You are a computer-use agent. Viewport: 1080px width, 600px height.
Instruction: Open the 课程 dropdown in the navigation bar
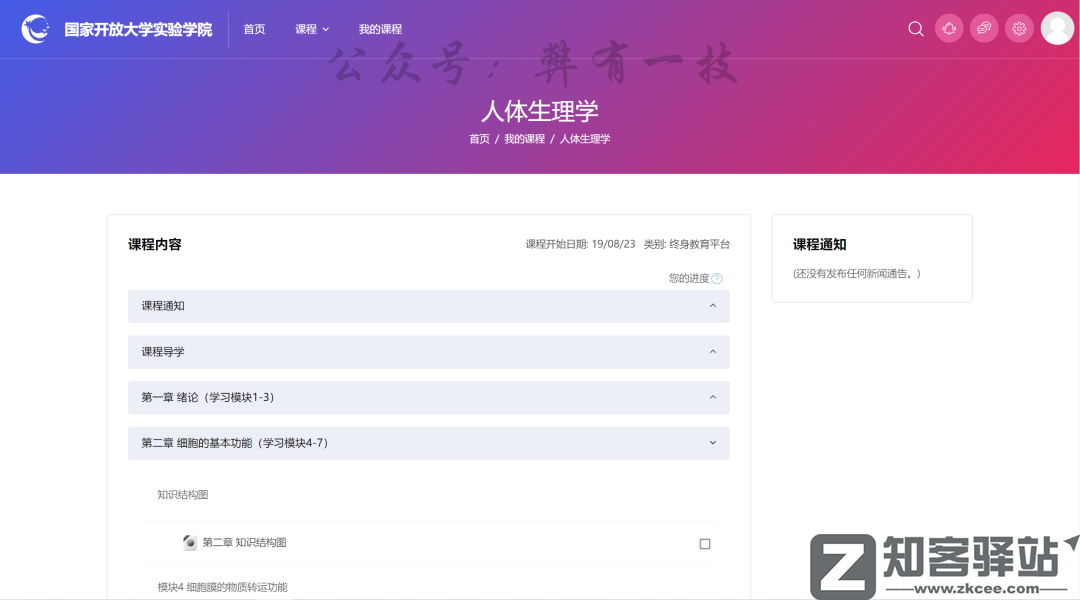pos(311,29)
